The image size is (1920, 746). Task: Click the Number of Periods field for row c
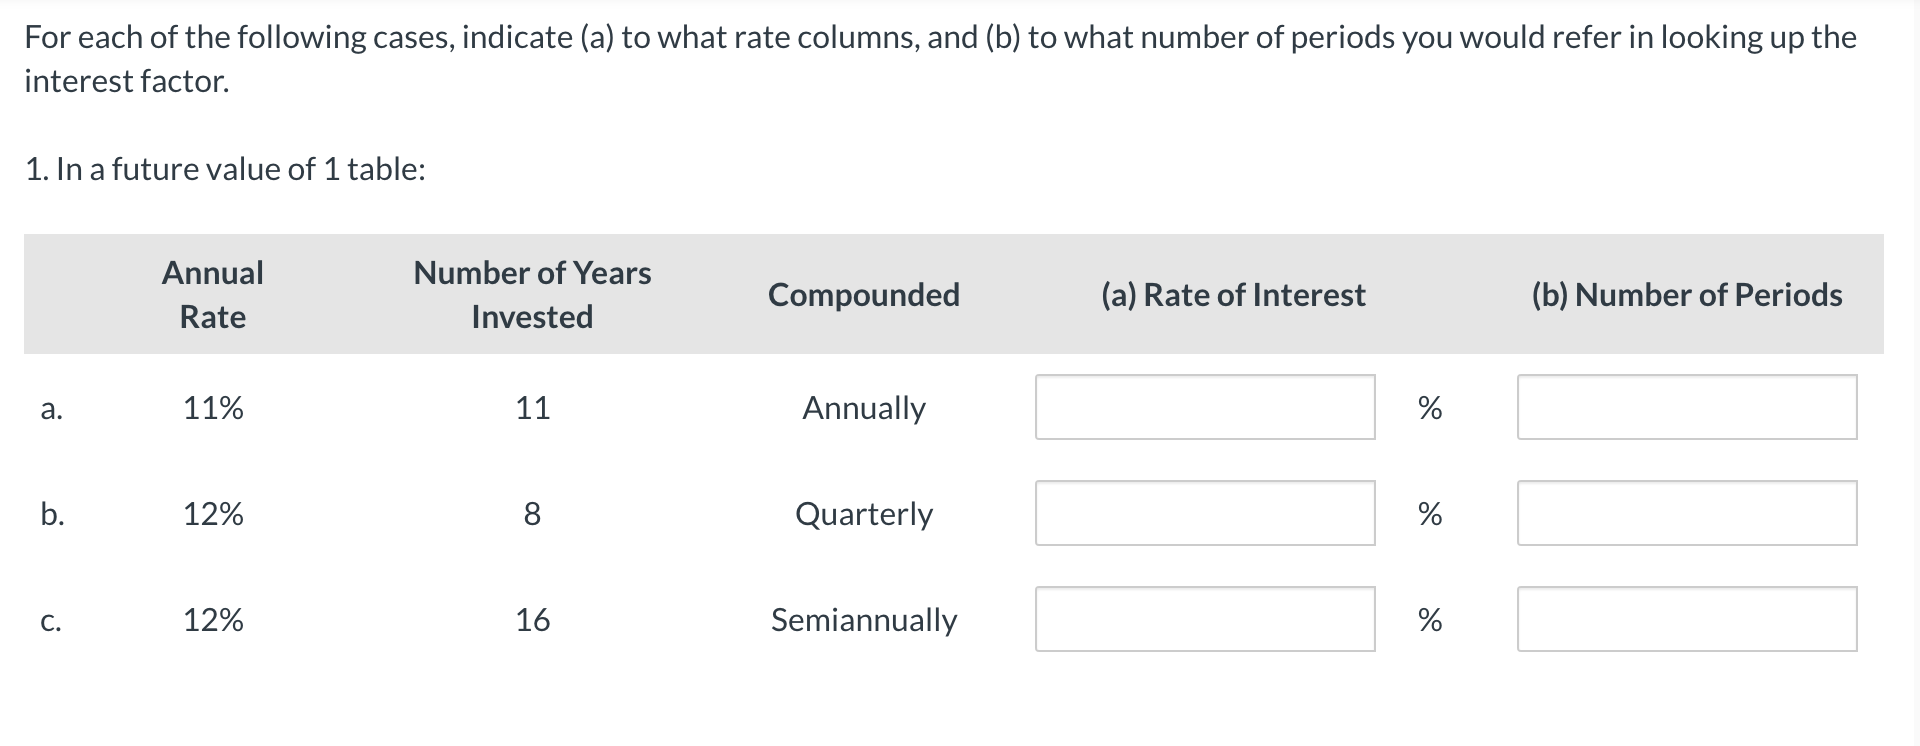pyautogui.click(x=1687, y=620)
